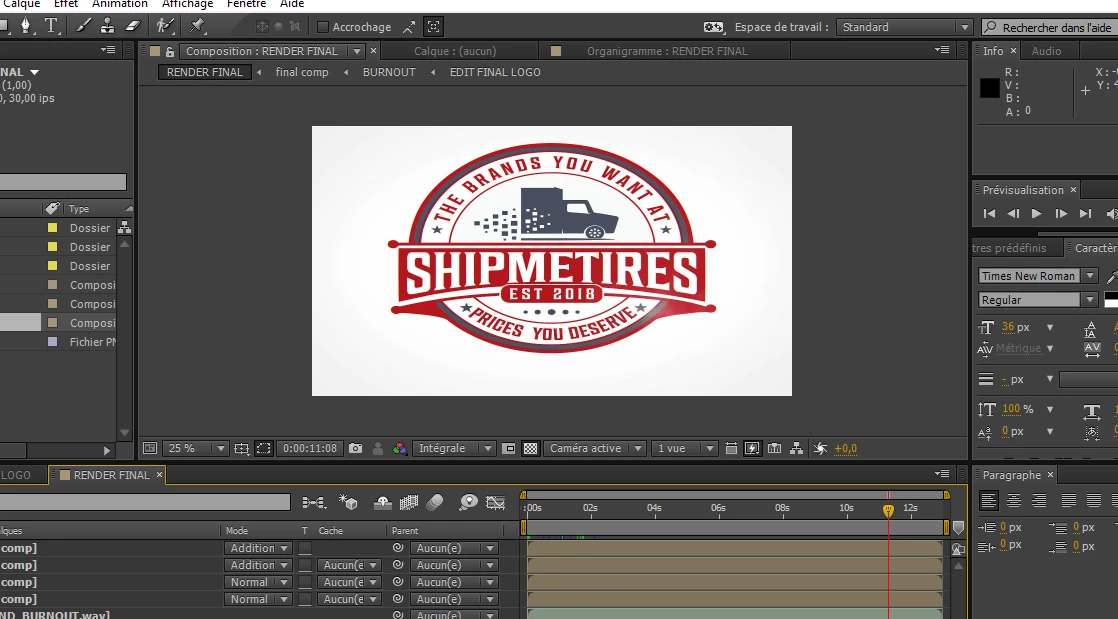Screen dimensions: 1118x619
Task: Toggle fast previews button
Action: 752,449
